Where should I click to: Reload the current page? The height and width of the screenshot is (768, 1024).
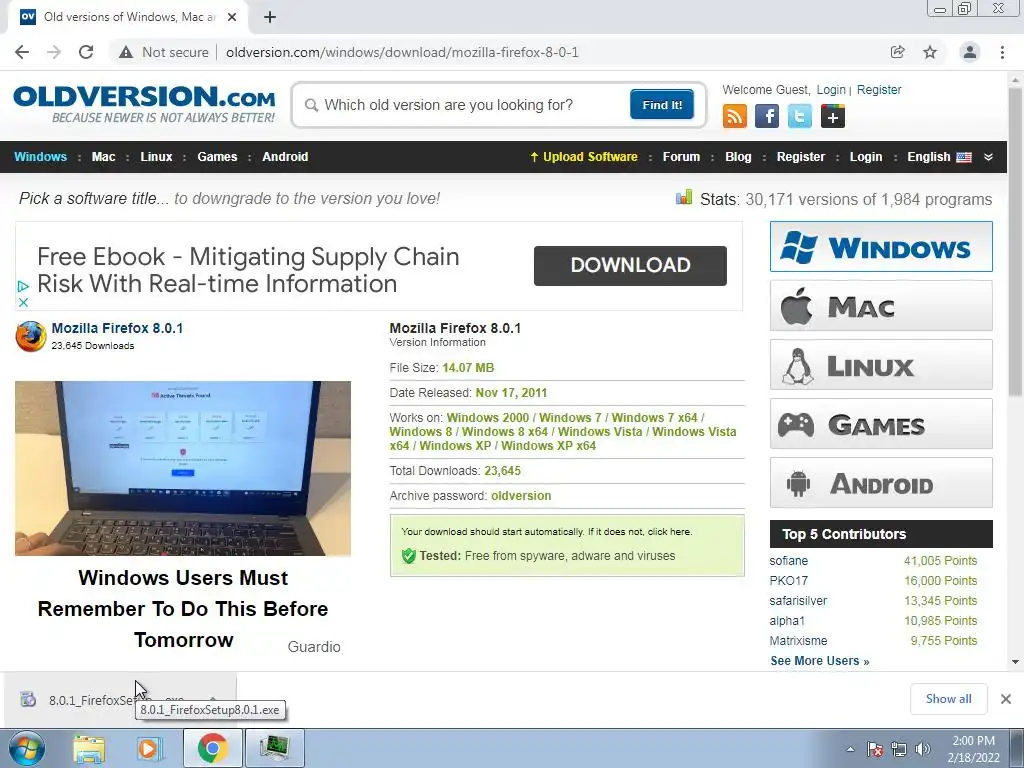pyautogui.click(x=86, y=52)
